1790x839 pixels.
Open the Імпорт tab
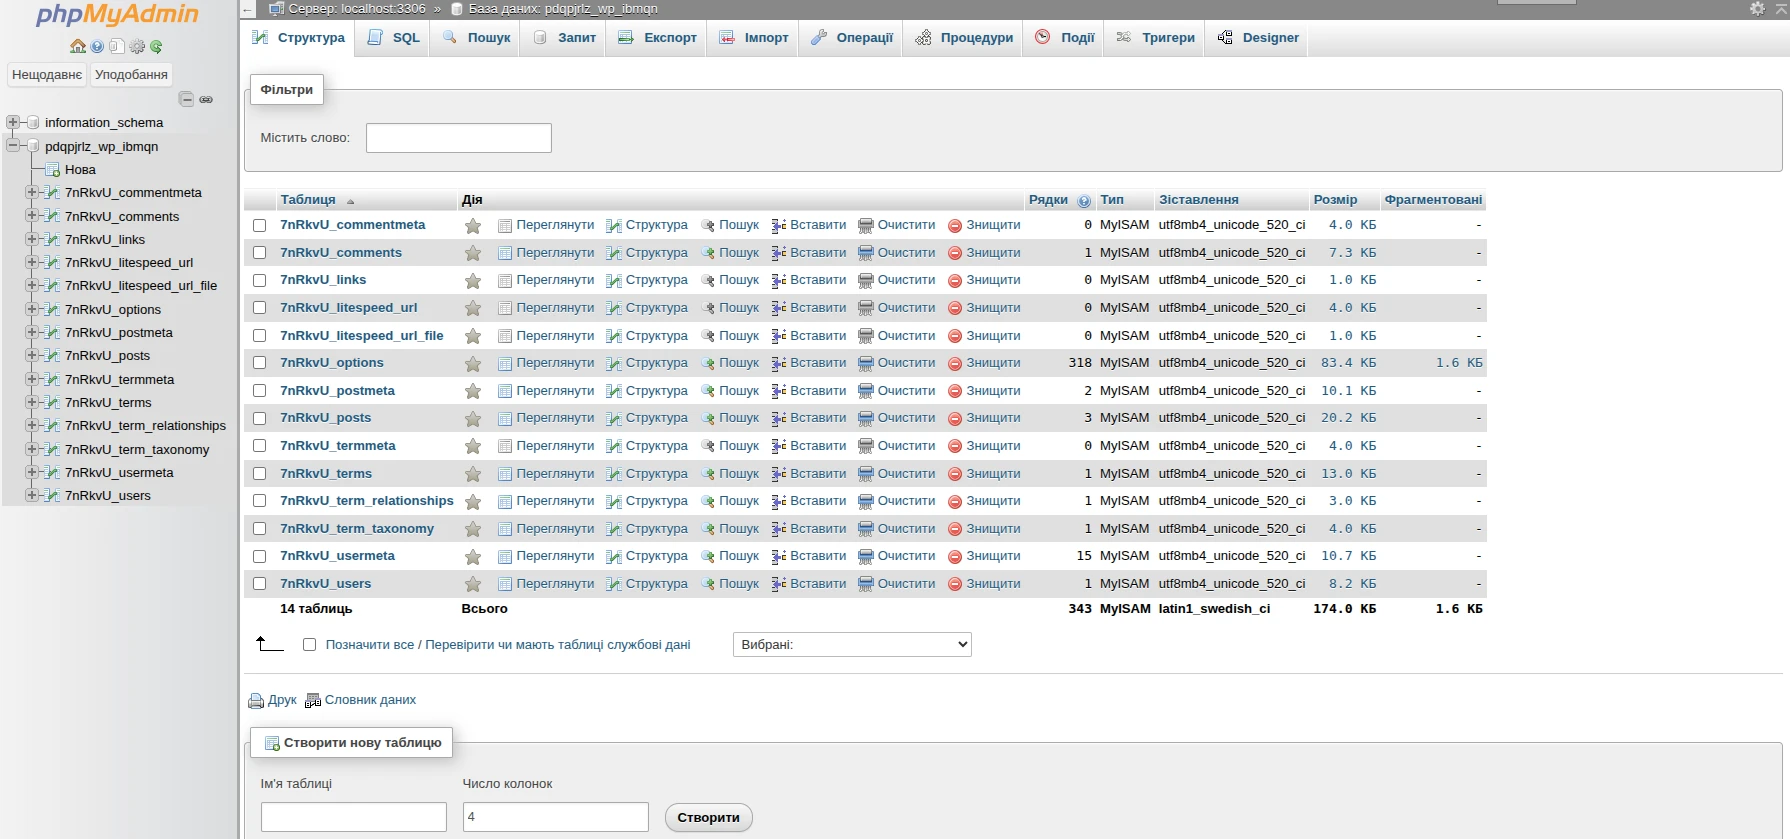coord(754,38)
